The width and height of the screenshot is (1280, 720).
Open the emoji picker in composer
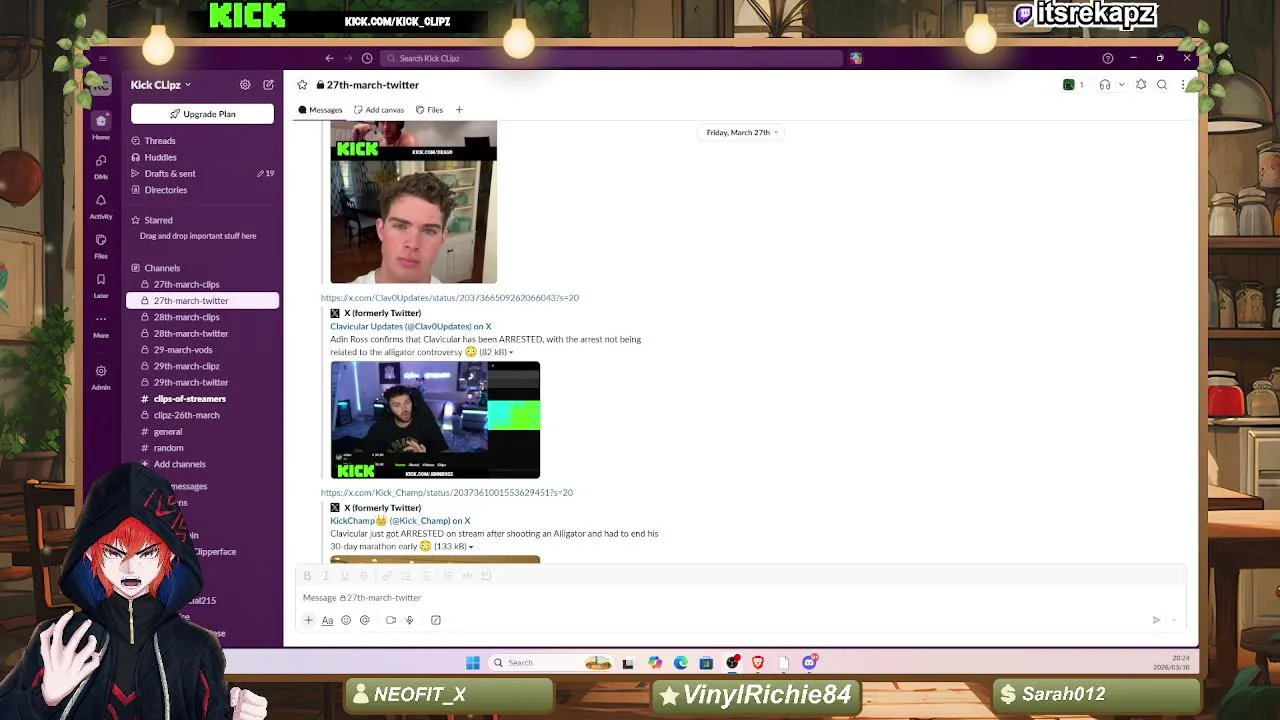pos(346,620)
